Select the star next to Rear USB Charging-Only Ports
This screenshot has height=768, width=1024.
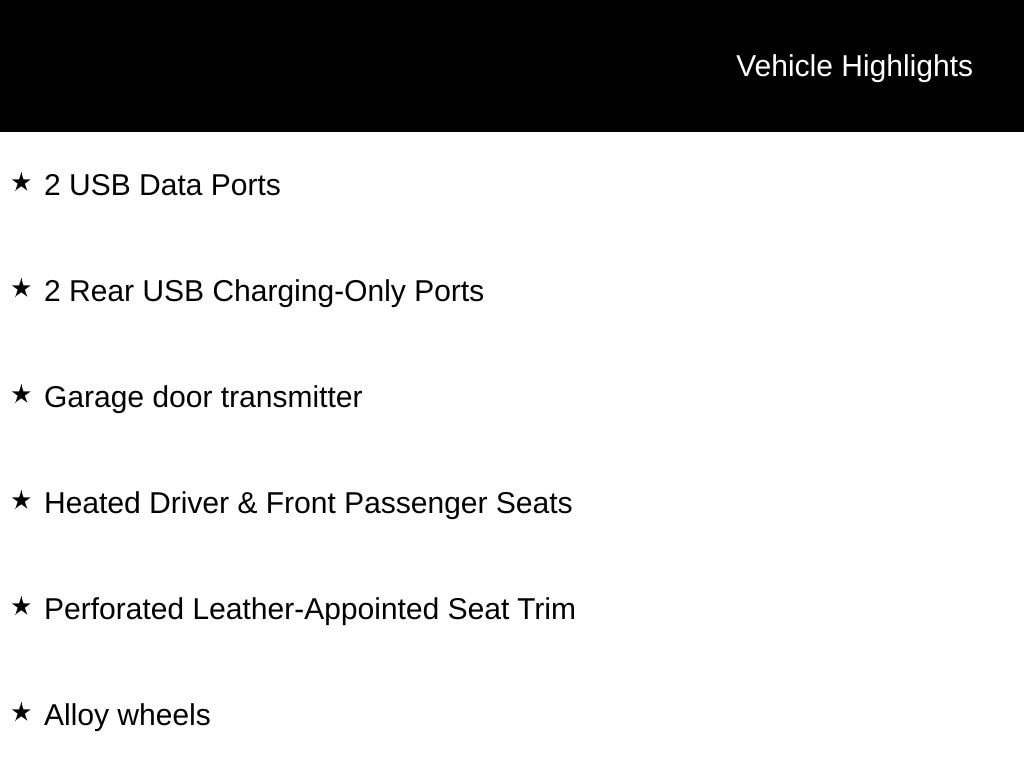pyautogui.click(x=21, y=288)
